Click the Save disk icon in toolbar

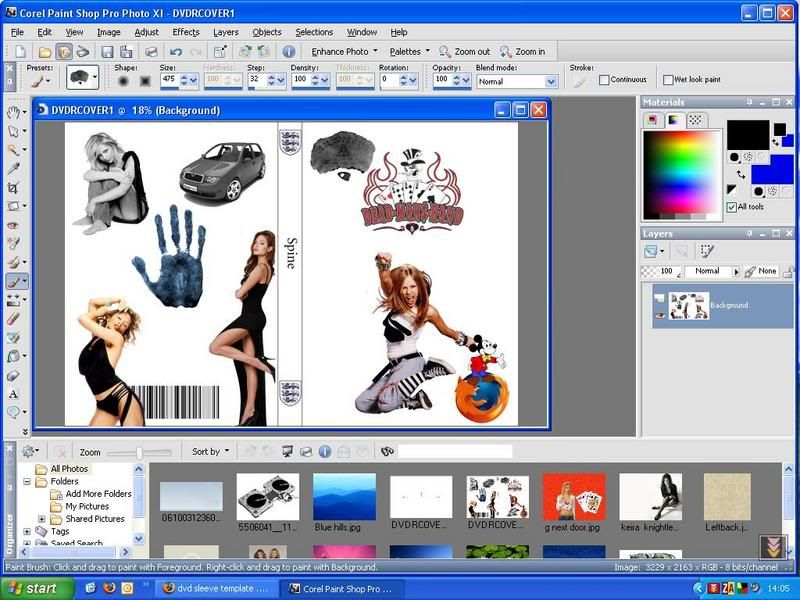[107, 52]
